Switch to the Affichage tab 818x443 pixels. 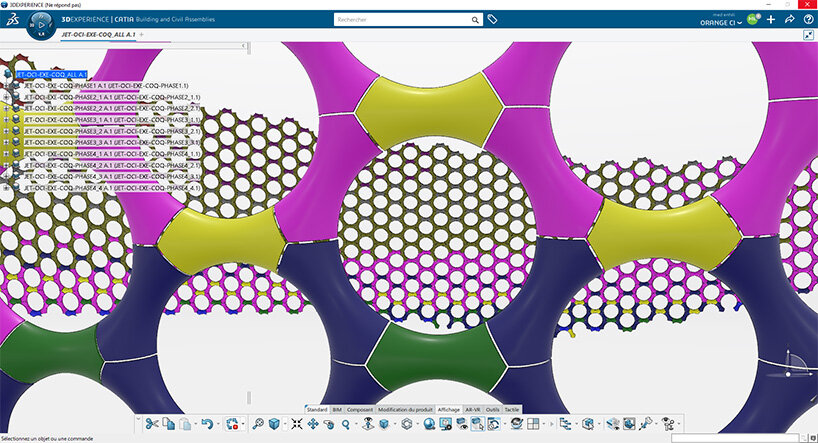[451, 410]
